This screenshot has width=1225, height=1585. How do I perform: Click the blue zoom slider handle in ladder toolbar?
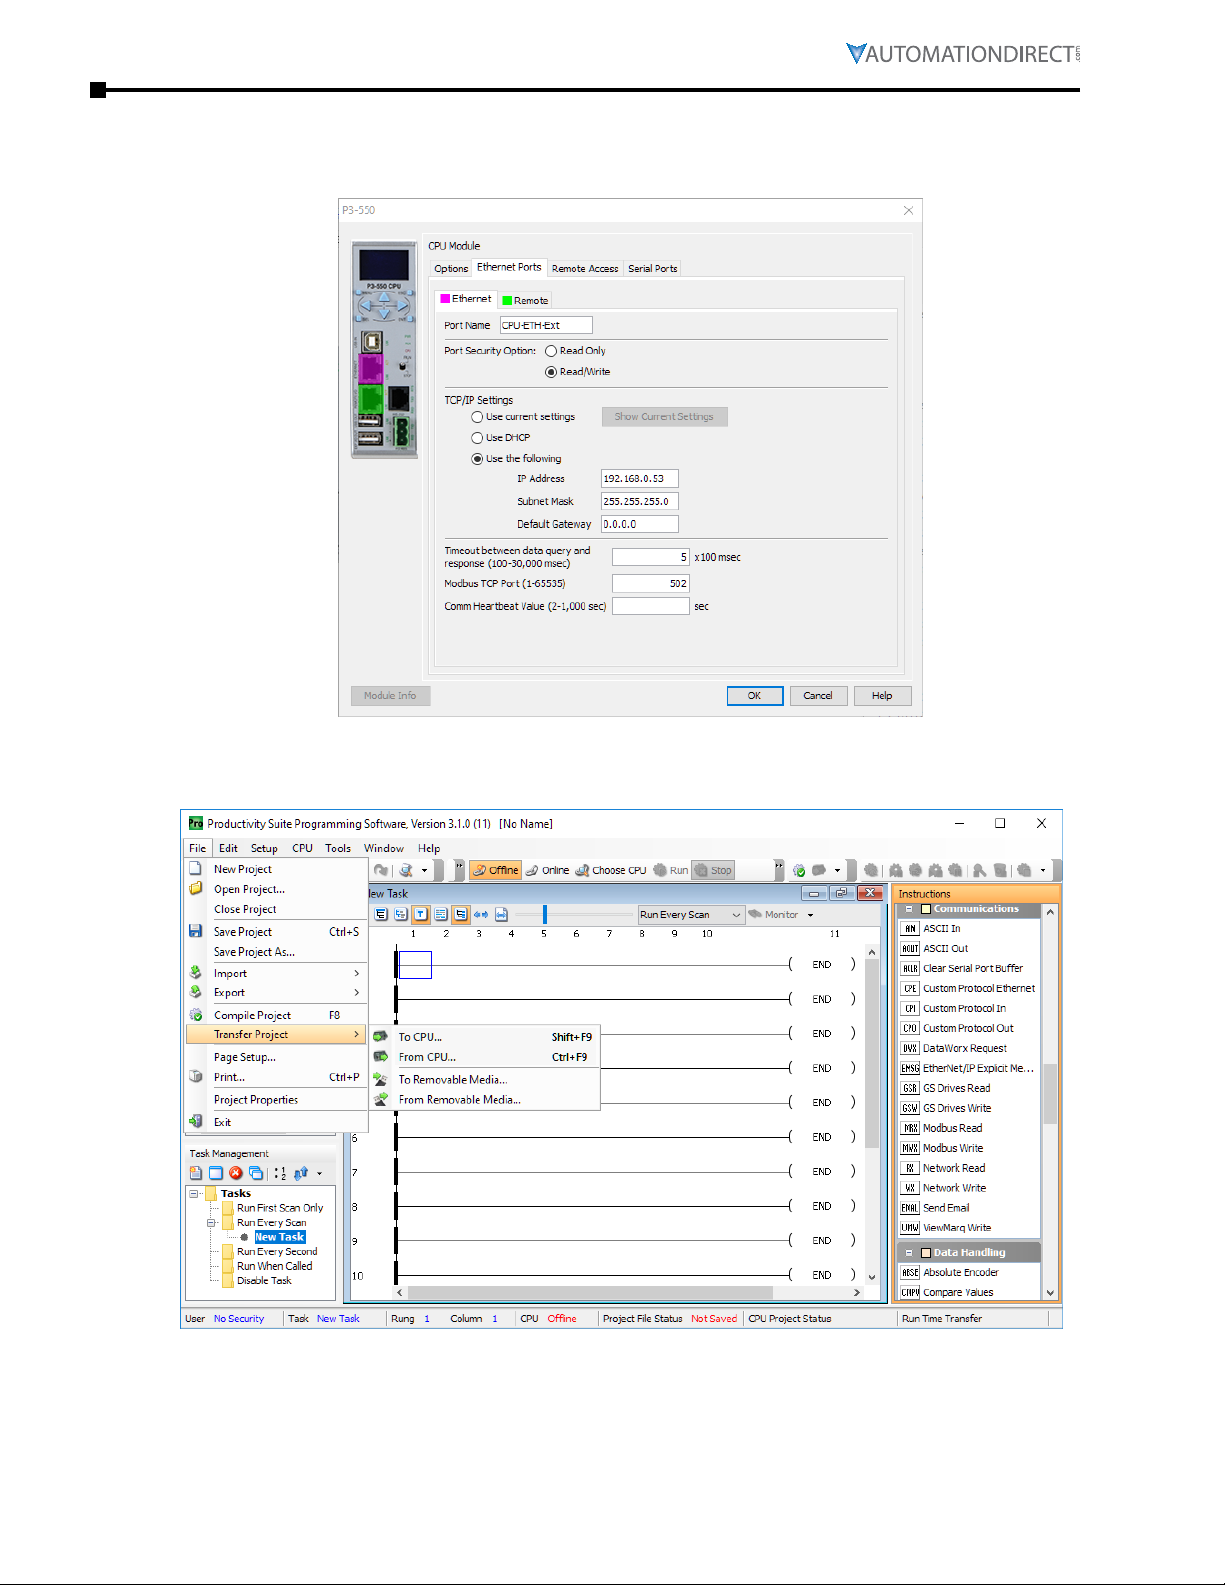tap(545, 914)
